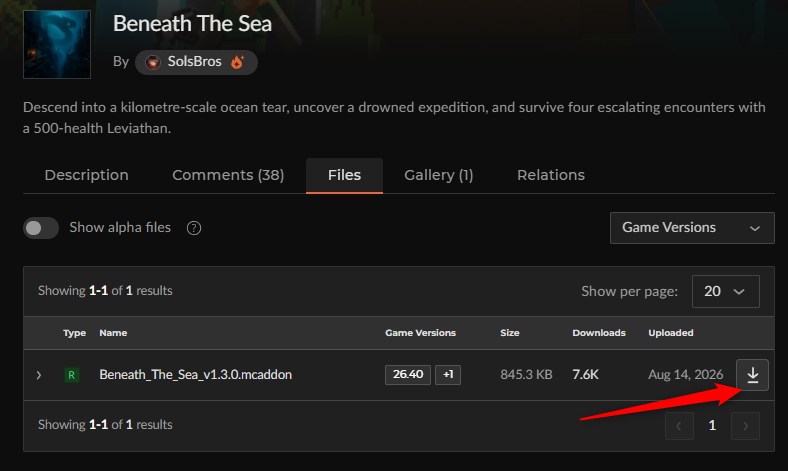Viewport: 788px width, 471px height.
Task: Go to the previous results page arrow
Action: (679, 426)
